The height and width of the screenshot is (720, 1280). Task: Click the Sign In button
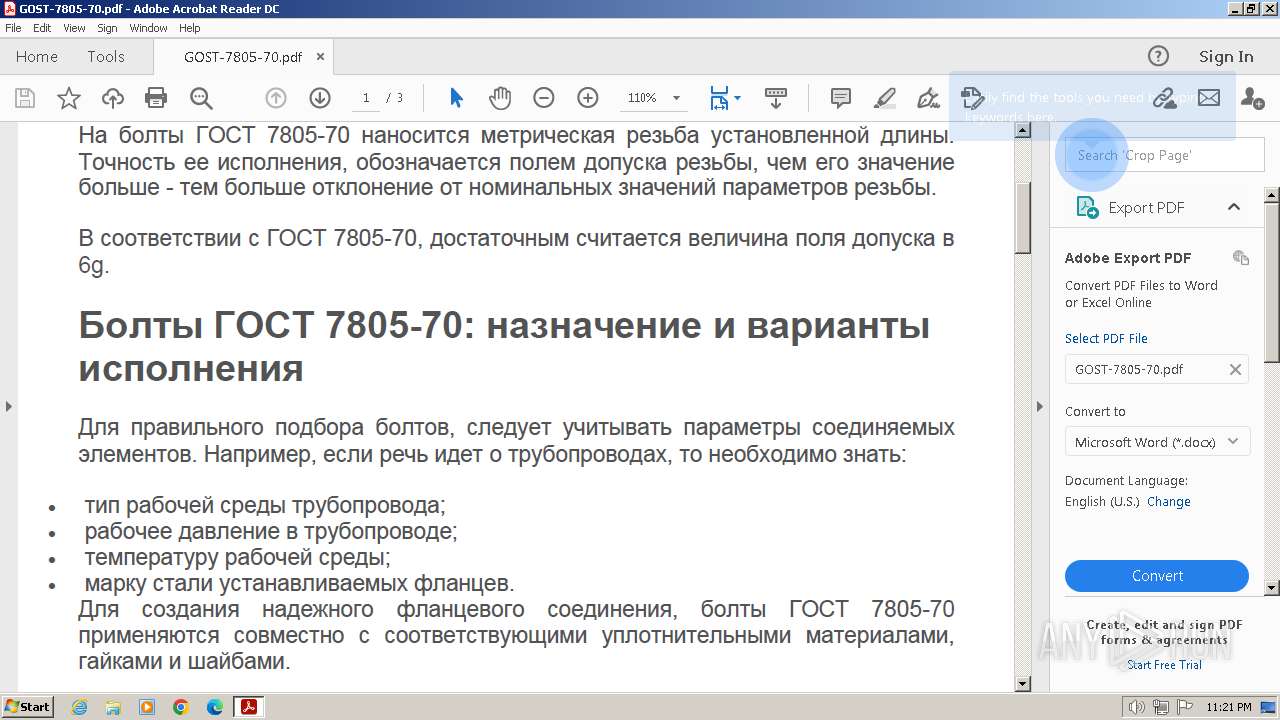(1226, 57)
